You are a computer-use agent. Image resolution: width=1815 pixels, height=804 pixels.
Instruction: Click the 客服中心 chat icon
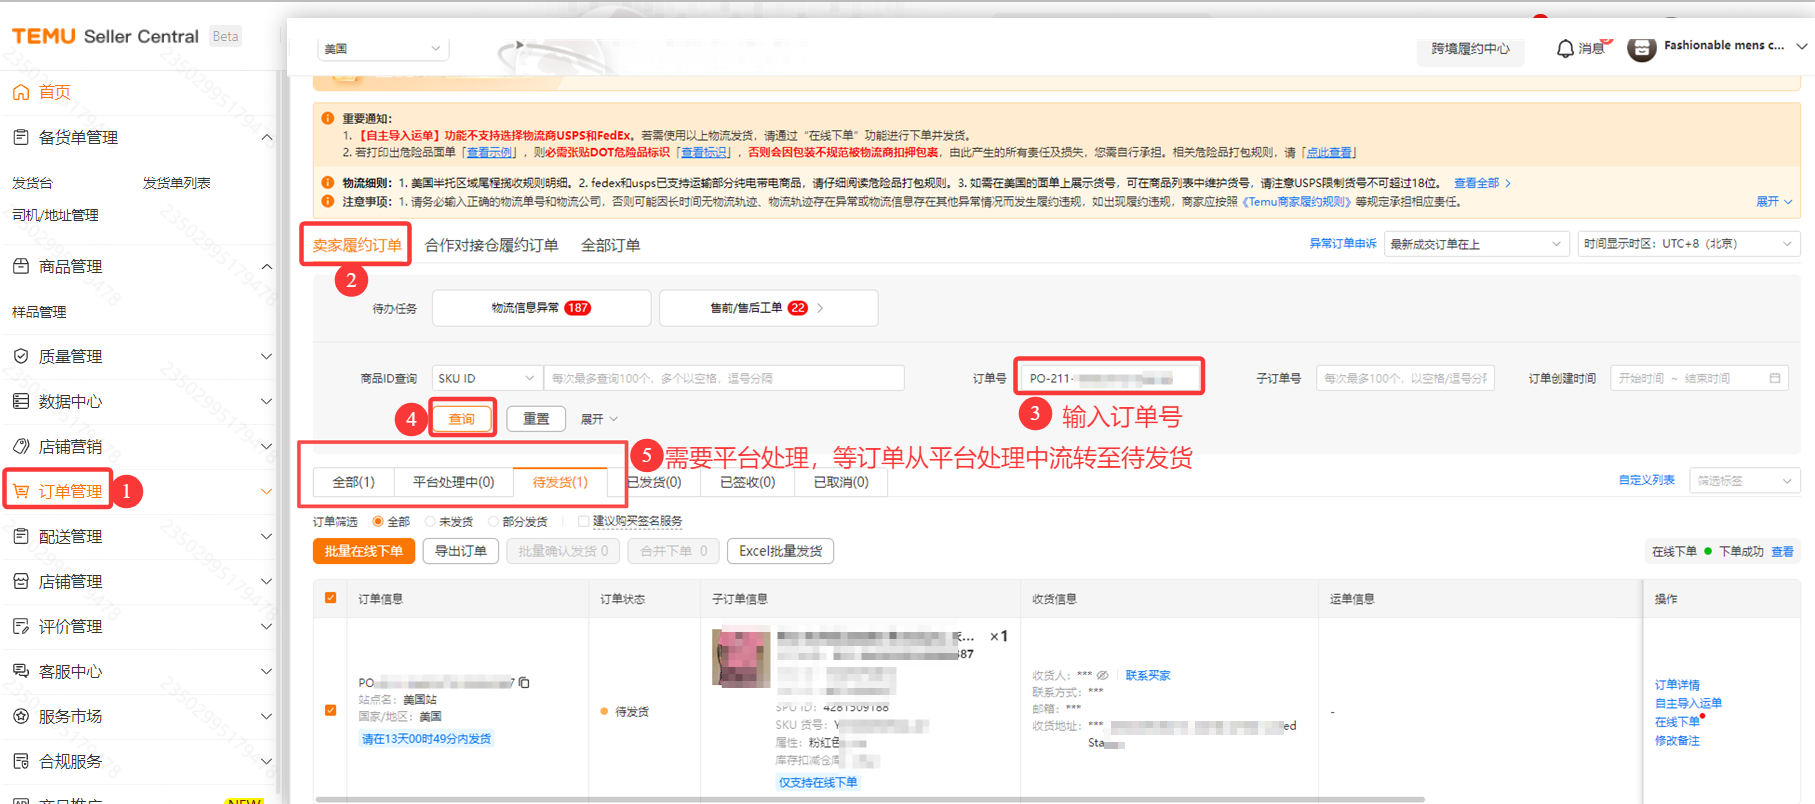(x=21, y=671)
